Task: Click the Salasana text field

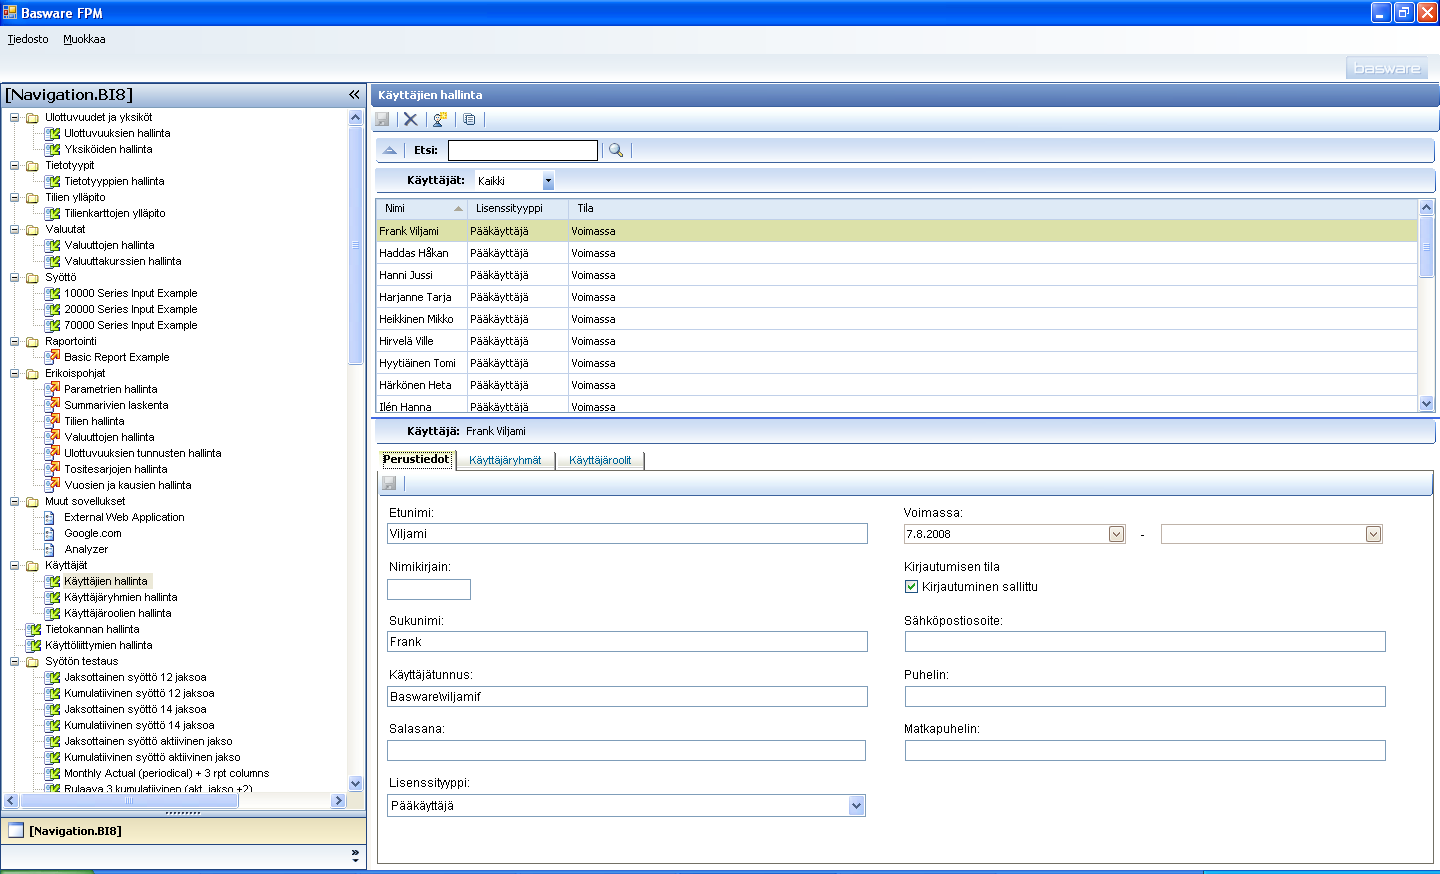Action: coord(626,750)
